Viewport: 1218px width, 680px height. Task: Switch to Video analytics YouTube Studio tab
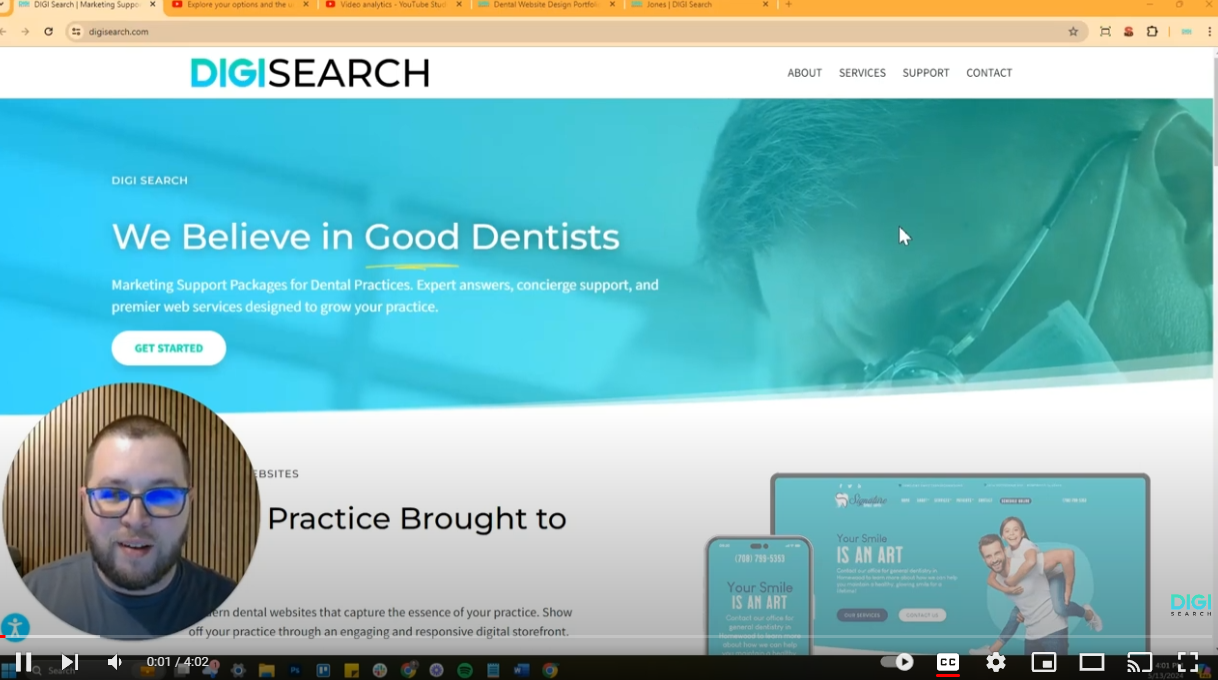395,5
